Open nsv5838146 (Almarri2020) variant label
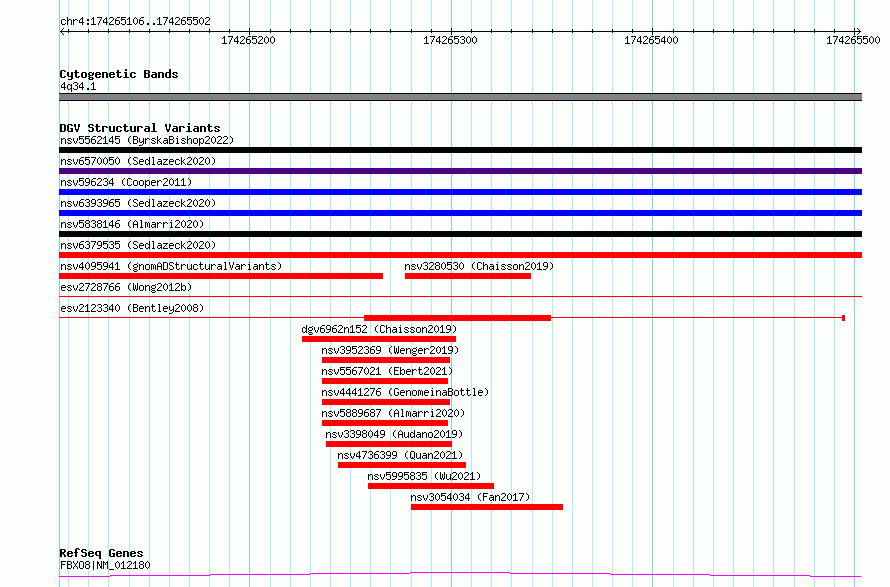890x587 pixels. click(132, 224)
